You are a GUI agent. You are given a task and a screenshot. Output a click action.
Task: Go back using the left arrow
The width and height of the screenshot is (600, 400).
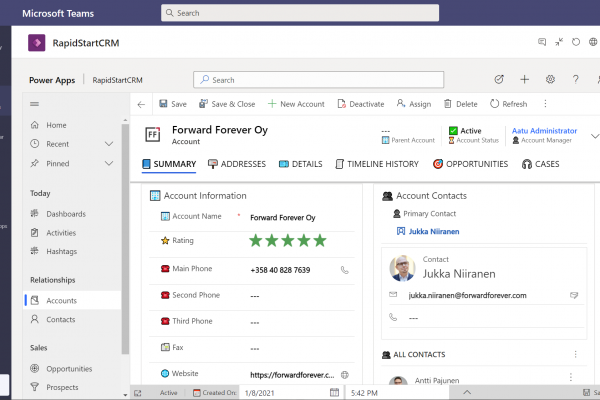click(x=141, y=104)
